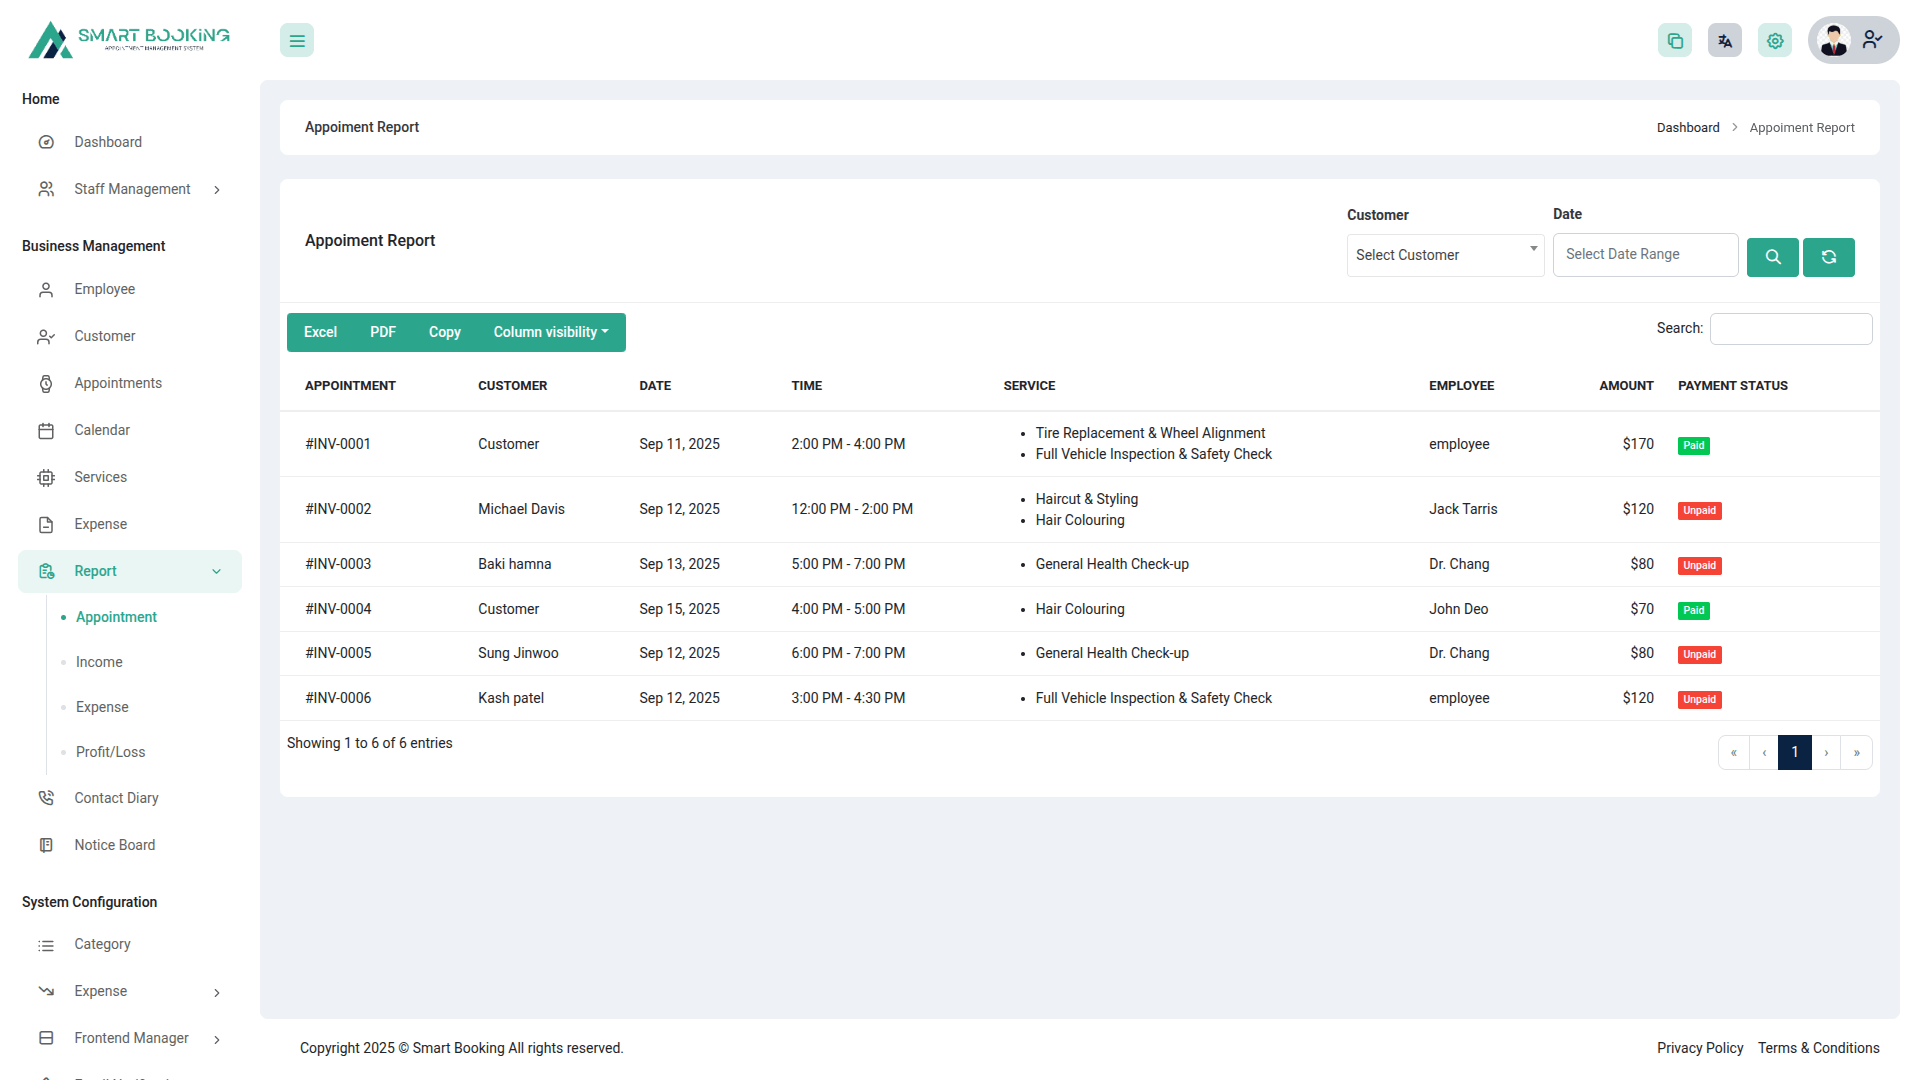Click the PDF export button
Image resolution: width=1920 pixels, height=1080 pixels.
click(383, 332)
